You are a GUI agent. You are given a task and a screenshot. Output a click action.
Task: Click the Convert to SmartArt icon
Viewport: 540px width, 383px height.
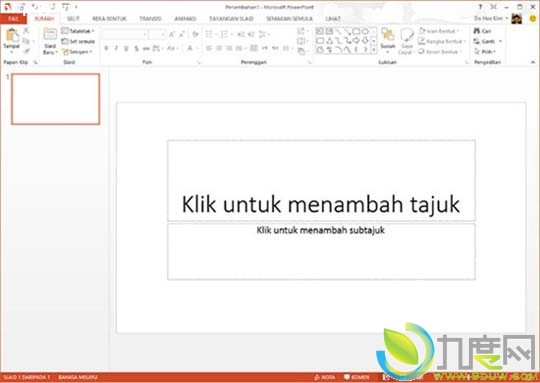click(x=301, y=52)
